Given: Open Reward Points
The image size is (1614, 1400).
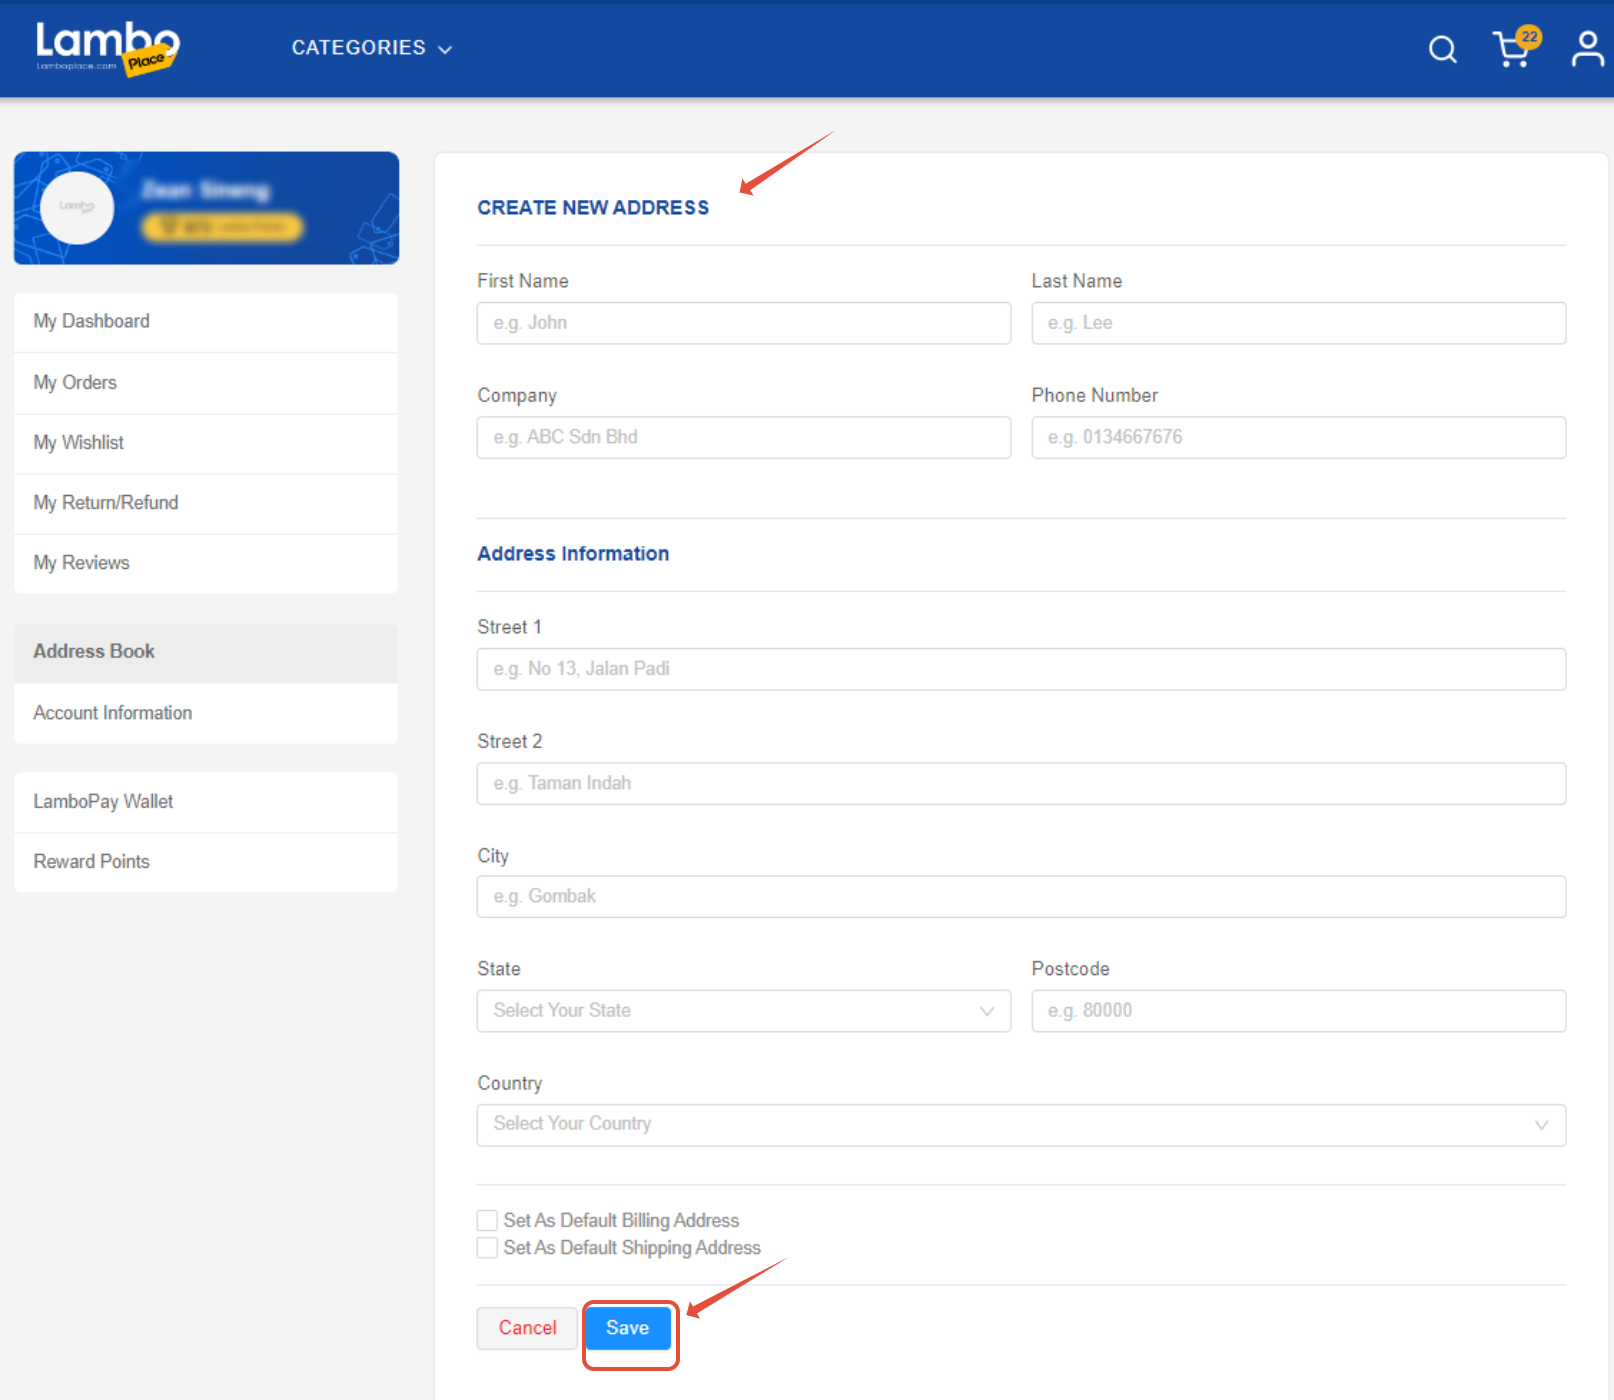Looking at the screenshot, I should (x=206, y=862).
